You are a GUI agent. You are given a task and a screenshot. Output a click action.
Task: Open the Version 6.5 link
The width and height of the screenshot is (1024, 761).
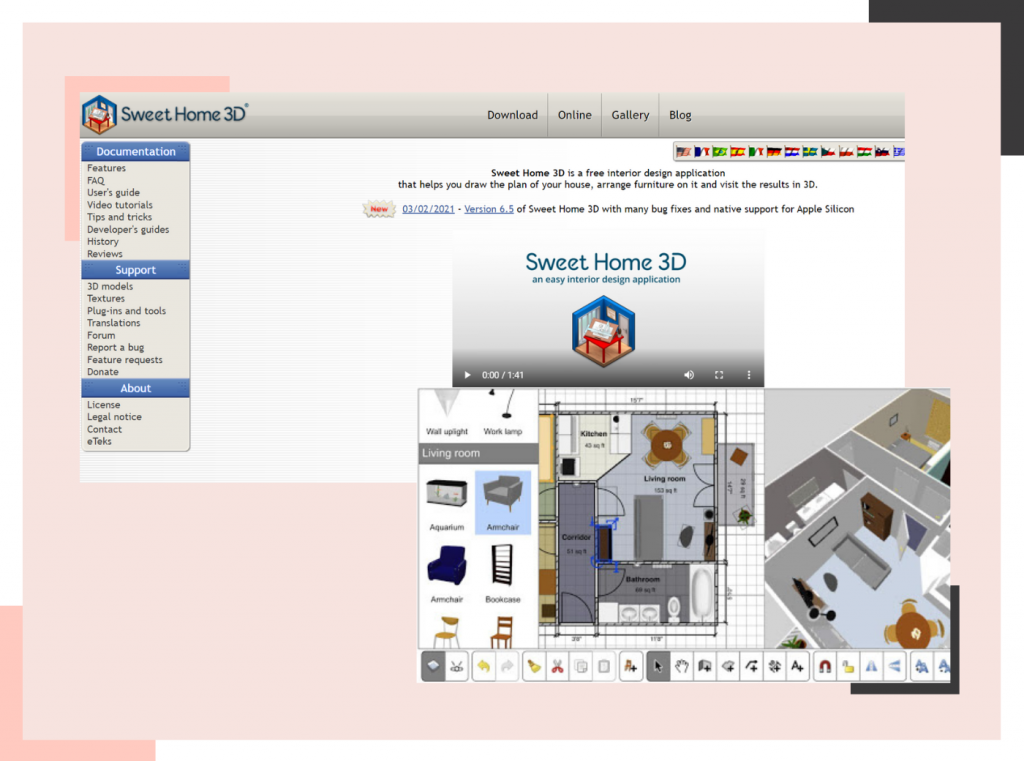[x=489, y=209]
